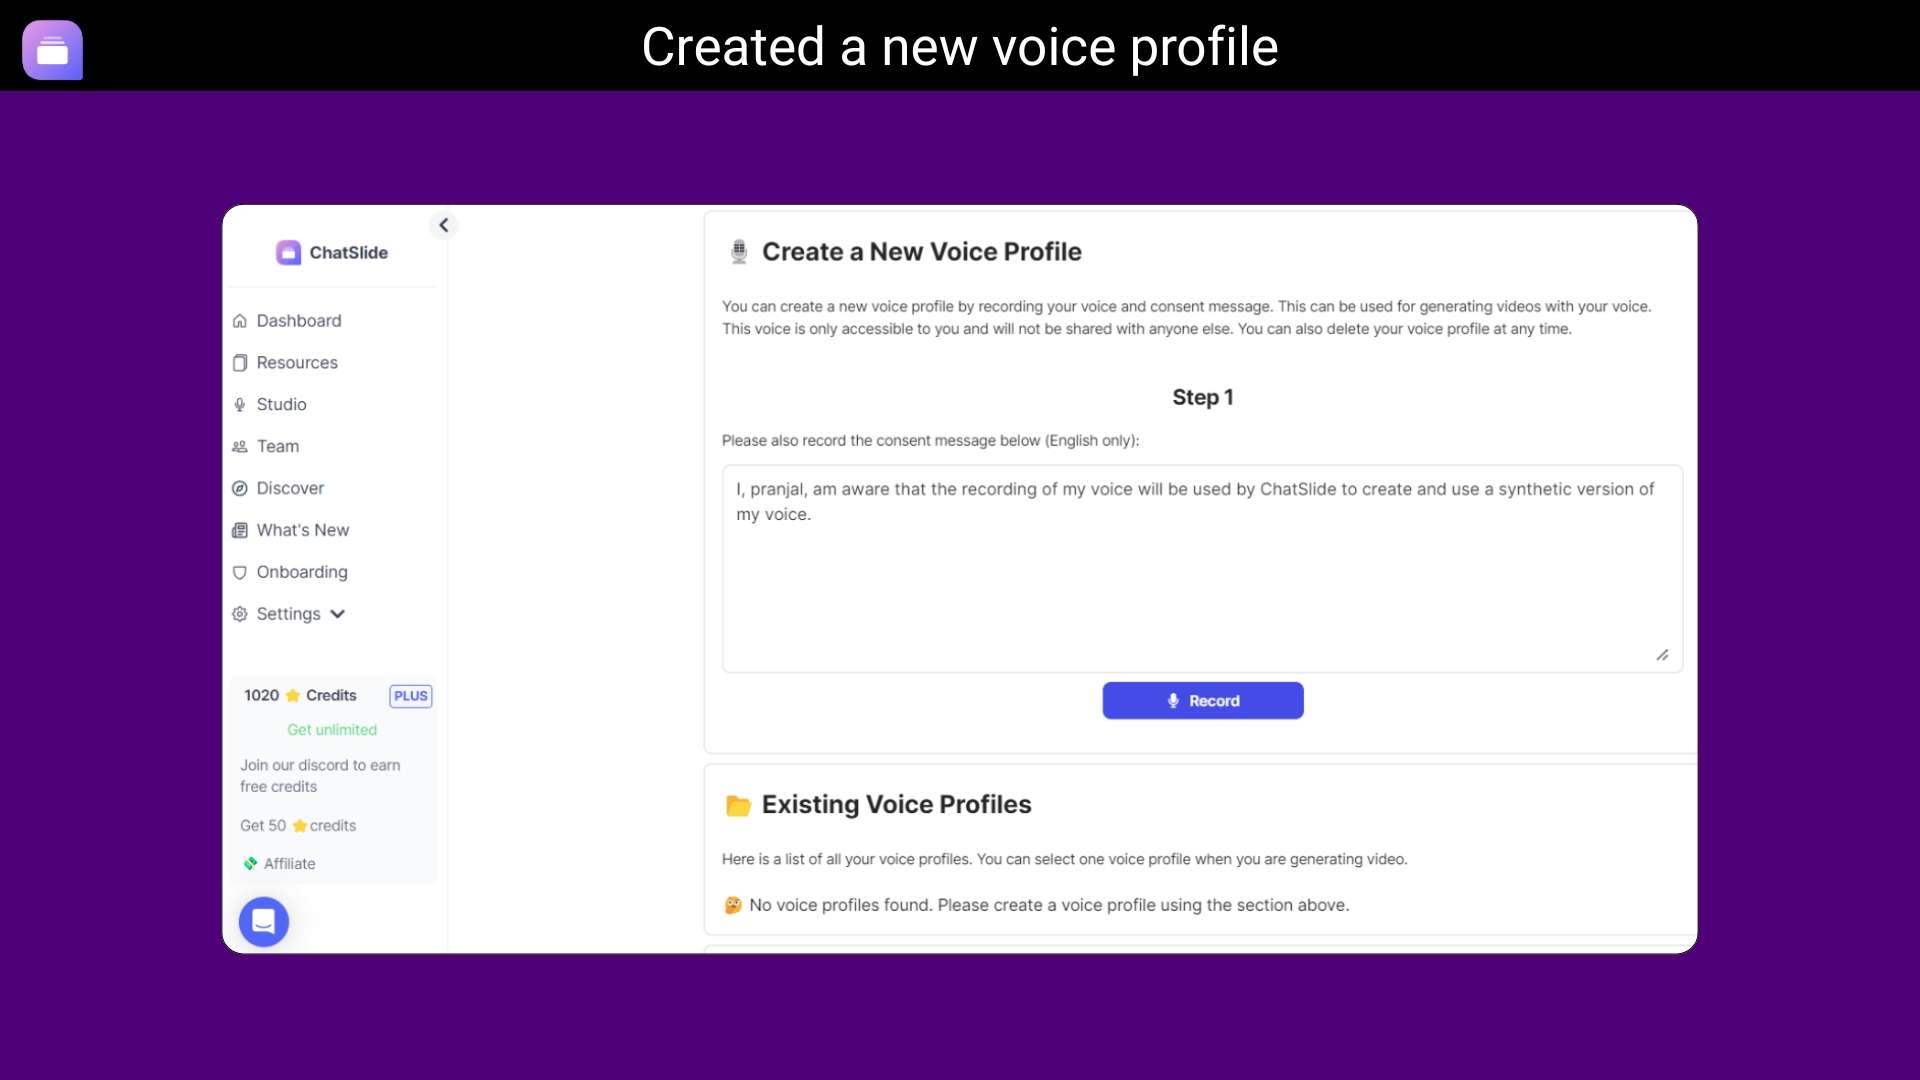Open the Affiliate link
Viewport: 1920px width, 1080px height.
[289, 864]
